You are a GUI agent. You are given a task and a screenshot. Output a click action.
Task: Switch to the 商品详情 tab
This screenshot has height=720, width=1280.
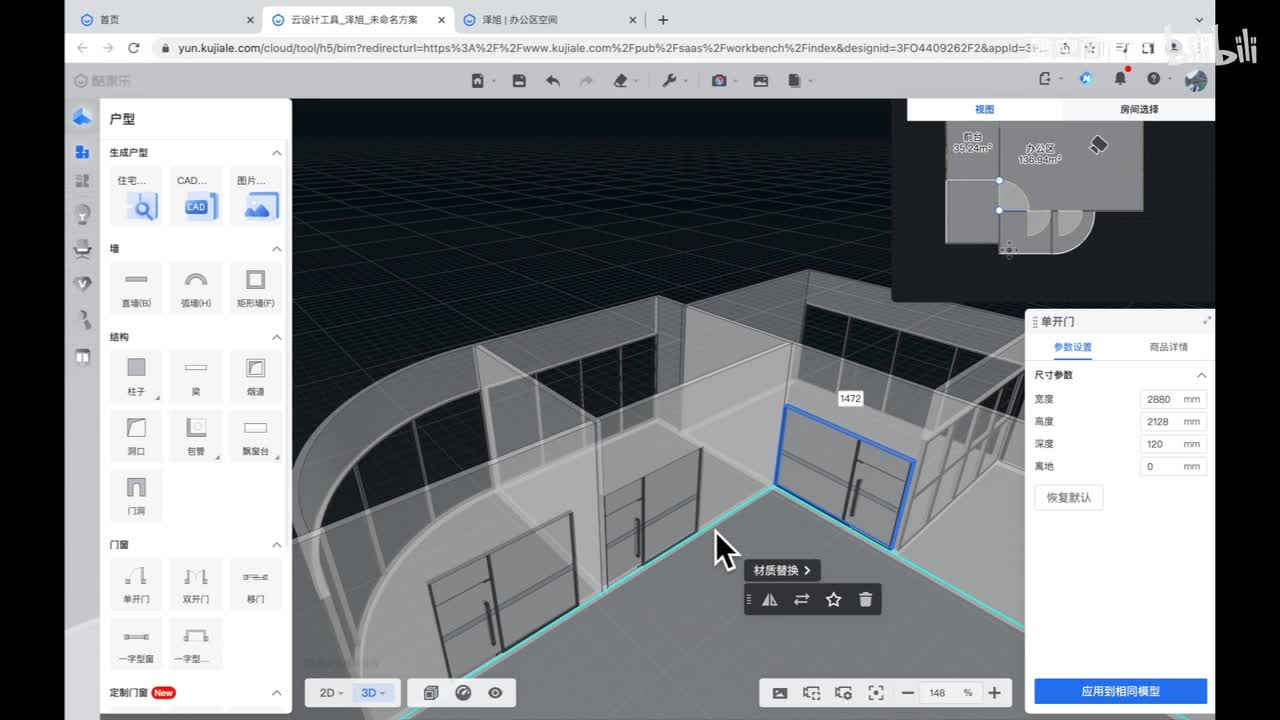pyautogui.click(x=1168, y=347)
